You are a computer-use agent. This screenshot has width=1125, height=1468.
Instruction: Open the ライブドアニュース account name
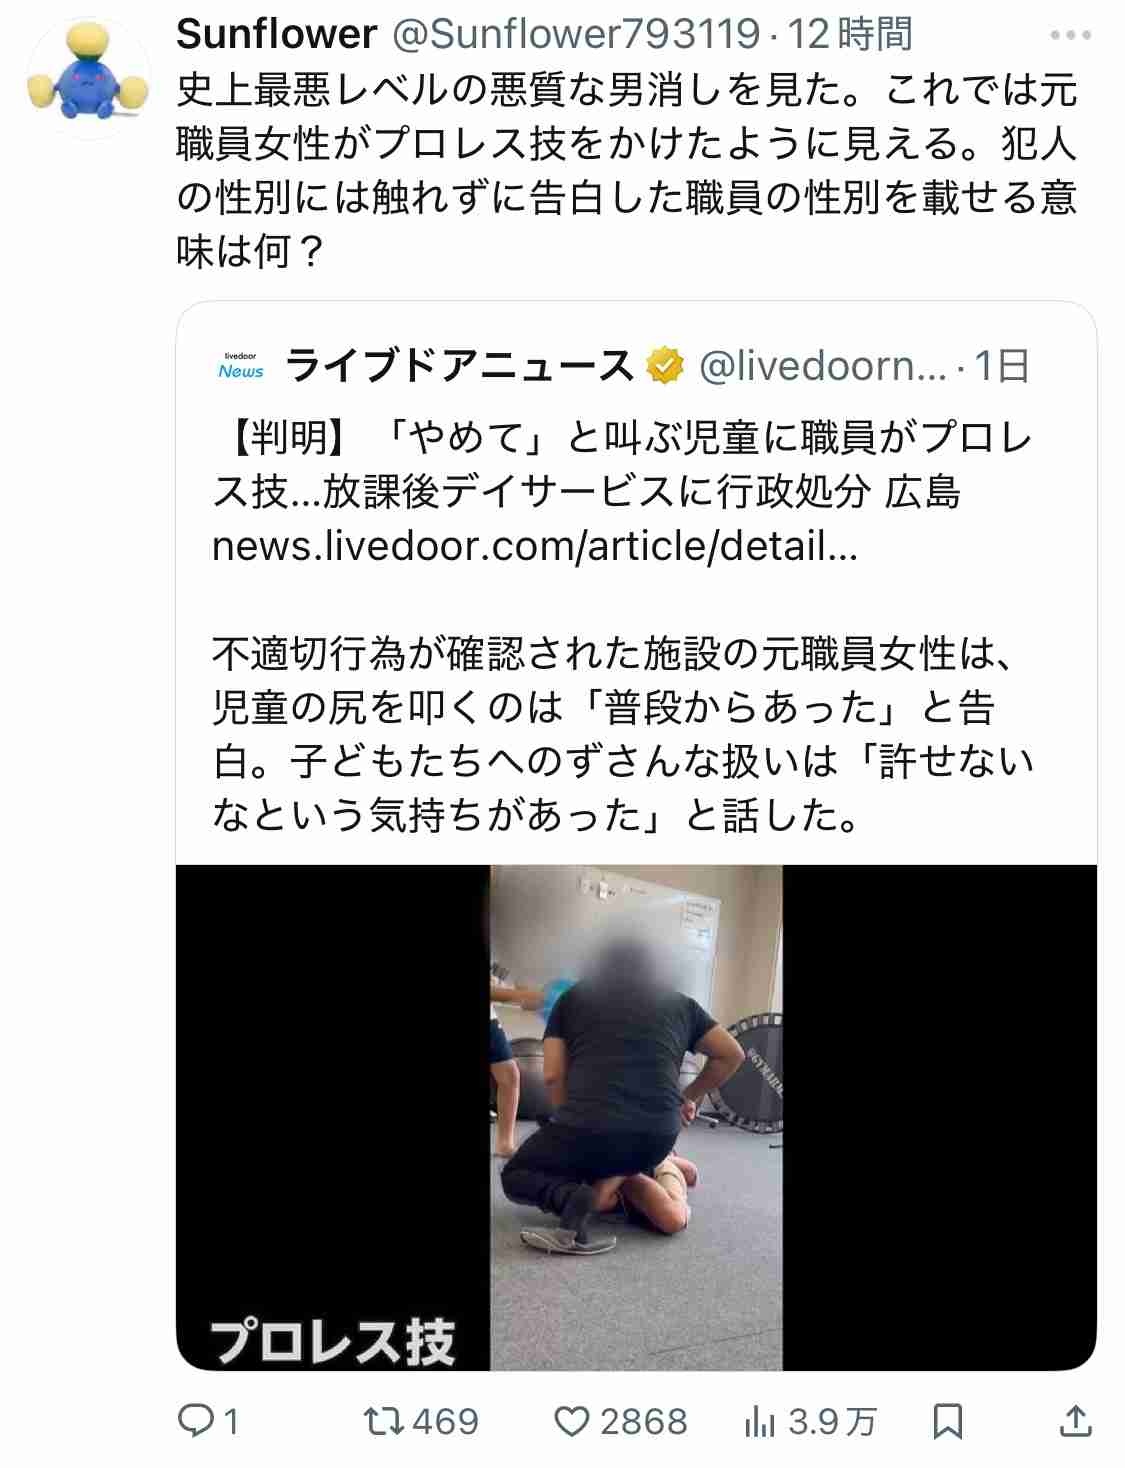coord(460,367)
